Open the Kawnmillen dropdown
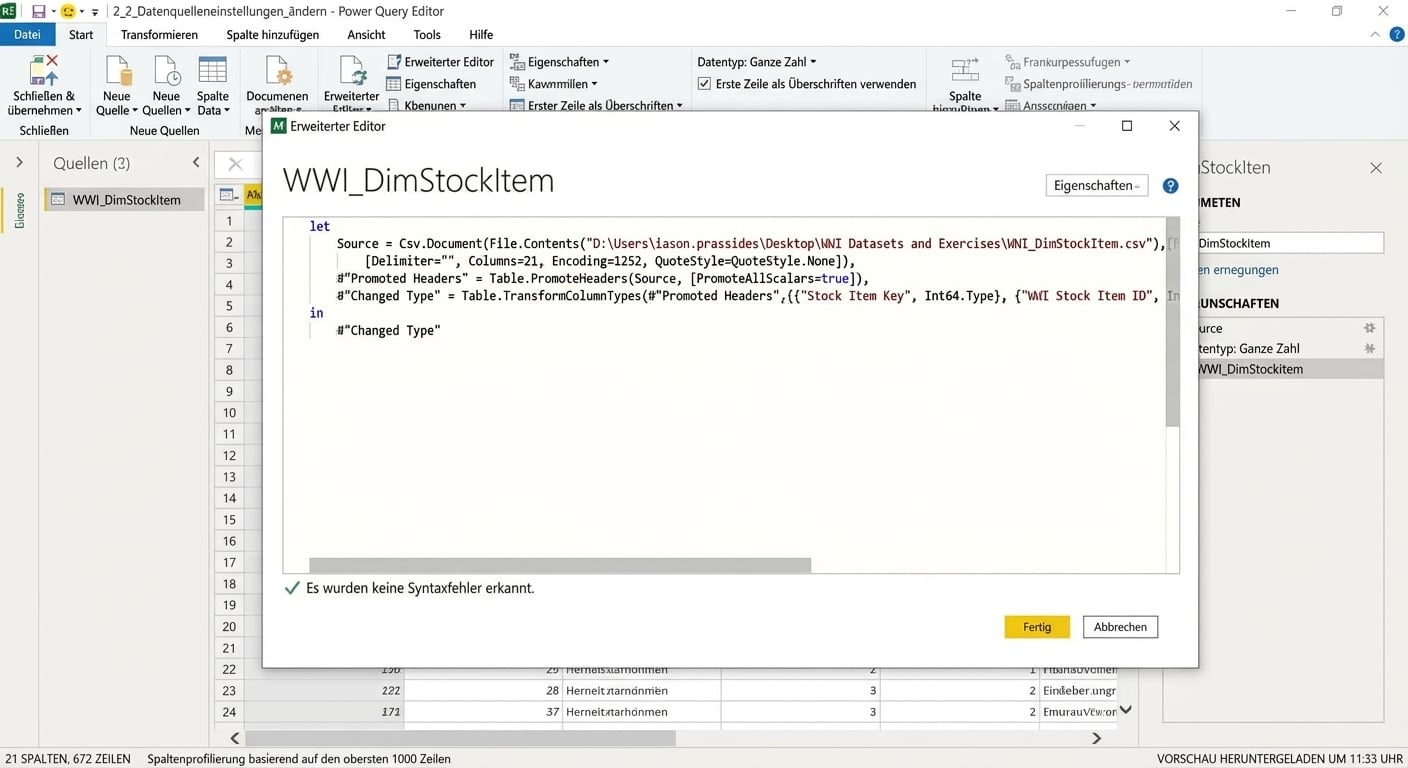The width and height of the screenshot is (1408, 768). pyautogui.click(x=553, y=84)
